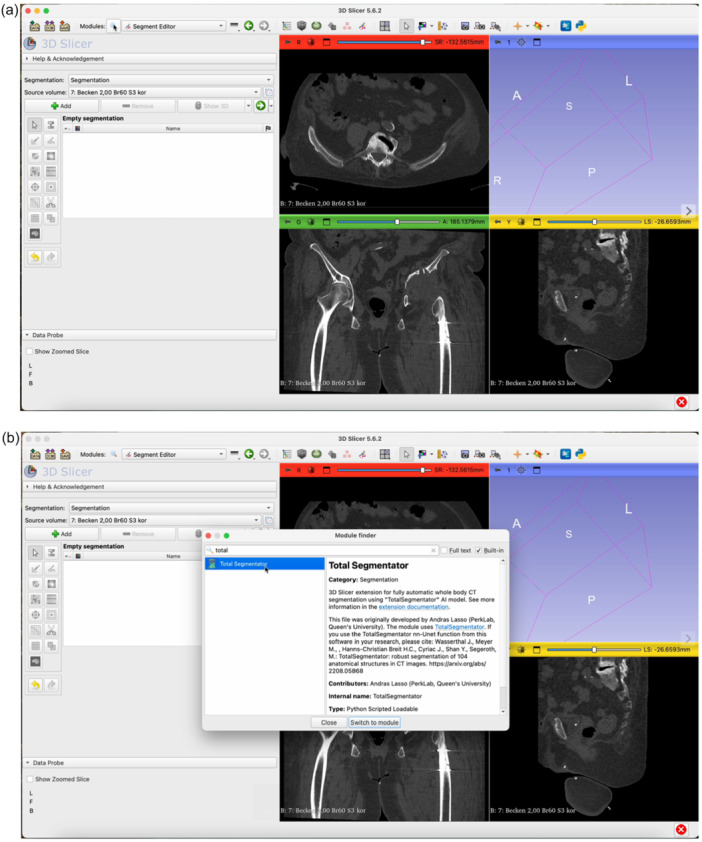Open the Segmentation selector dropdown in panel (a)
Viewport: 702px width, 842px height.
point(171,79)
